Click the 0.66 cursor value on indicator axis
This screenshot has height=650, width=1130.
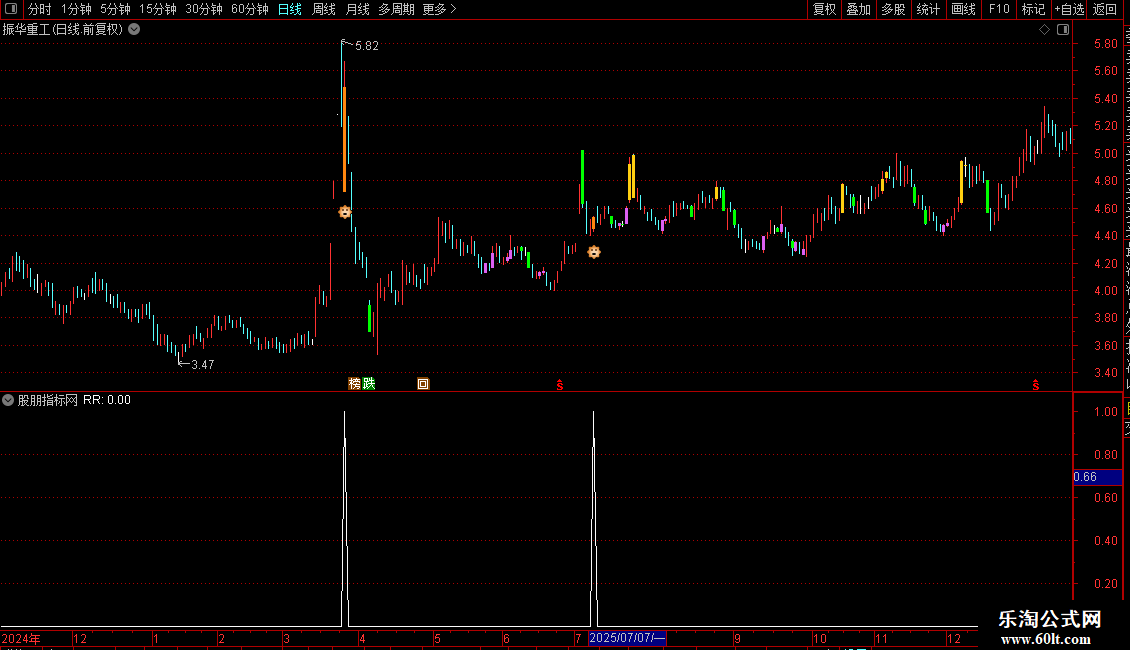click(1097, 477)
